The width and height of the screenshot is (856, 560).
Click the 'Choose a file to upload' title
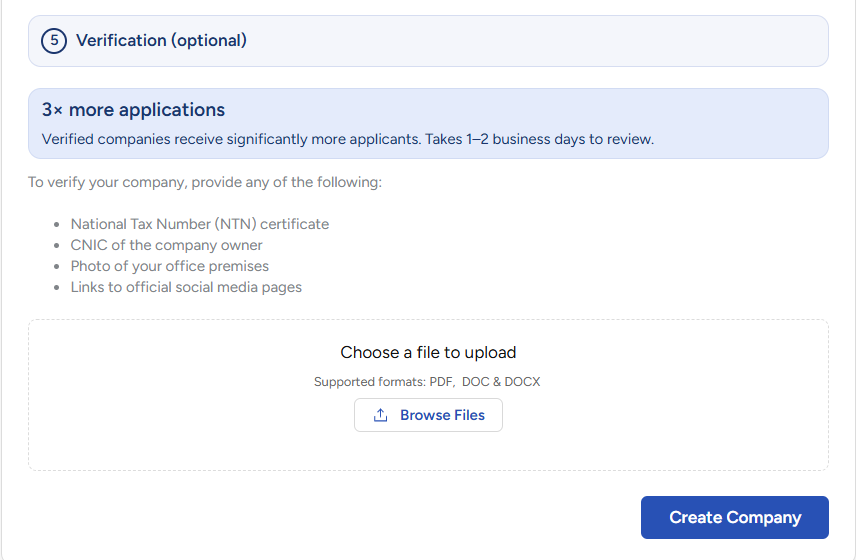coord(428,352)
